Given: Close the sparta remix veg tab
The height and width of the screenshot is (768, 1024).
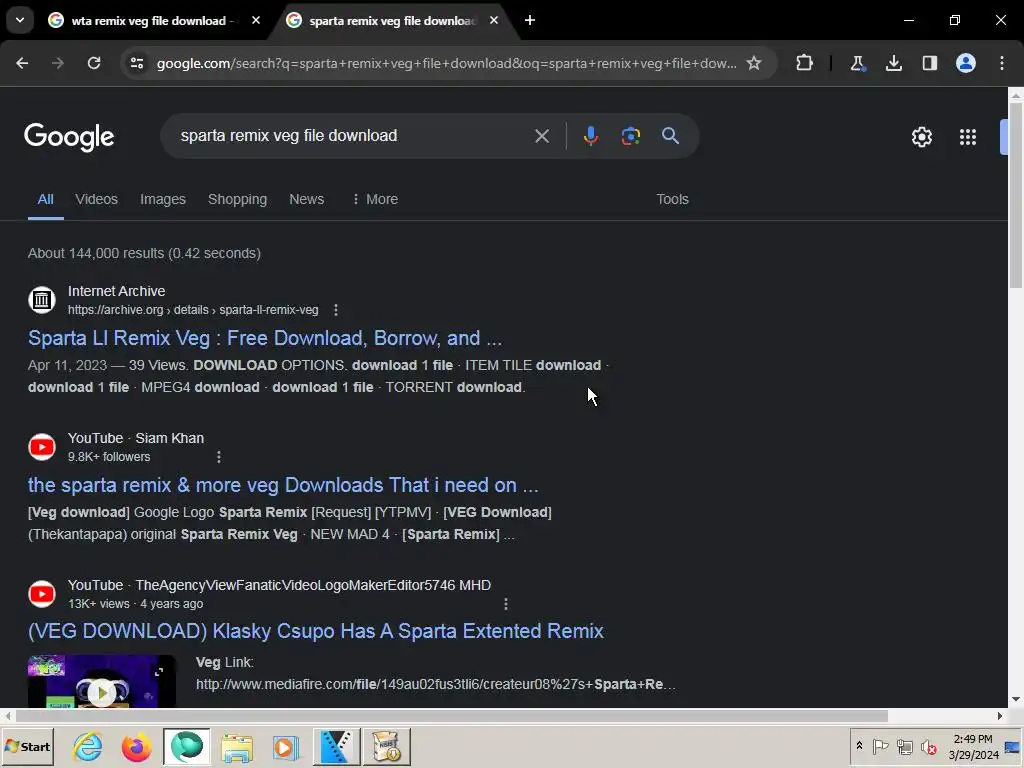Looking at the screenshot, I should point(494,20).
